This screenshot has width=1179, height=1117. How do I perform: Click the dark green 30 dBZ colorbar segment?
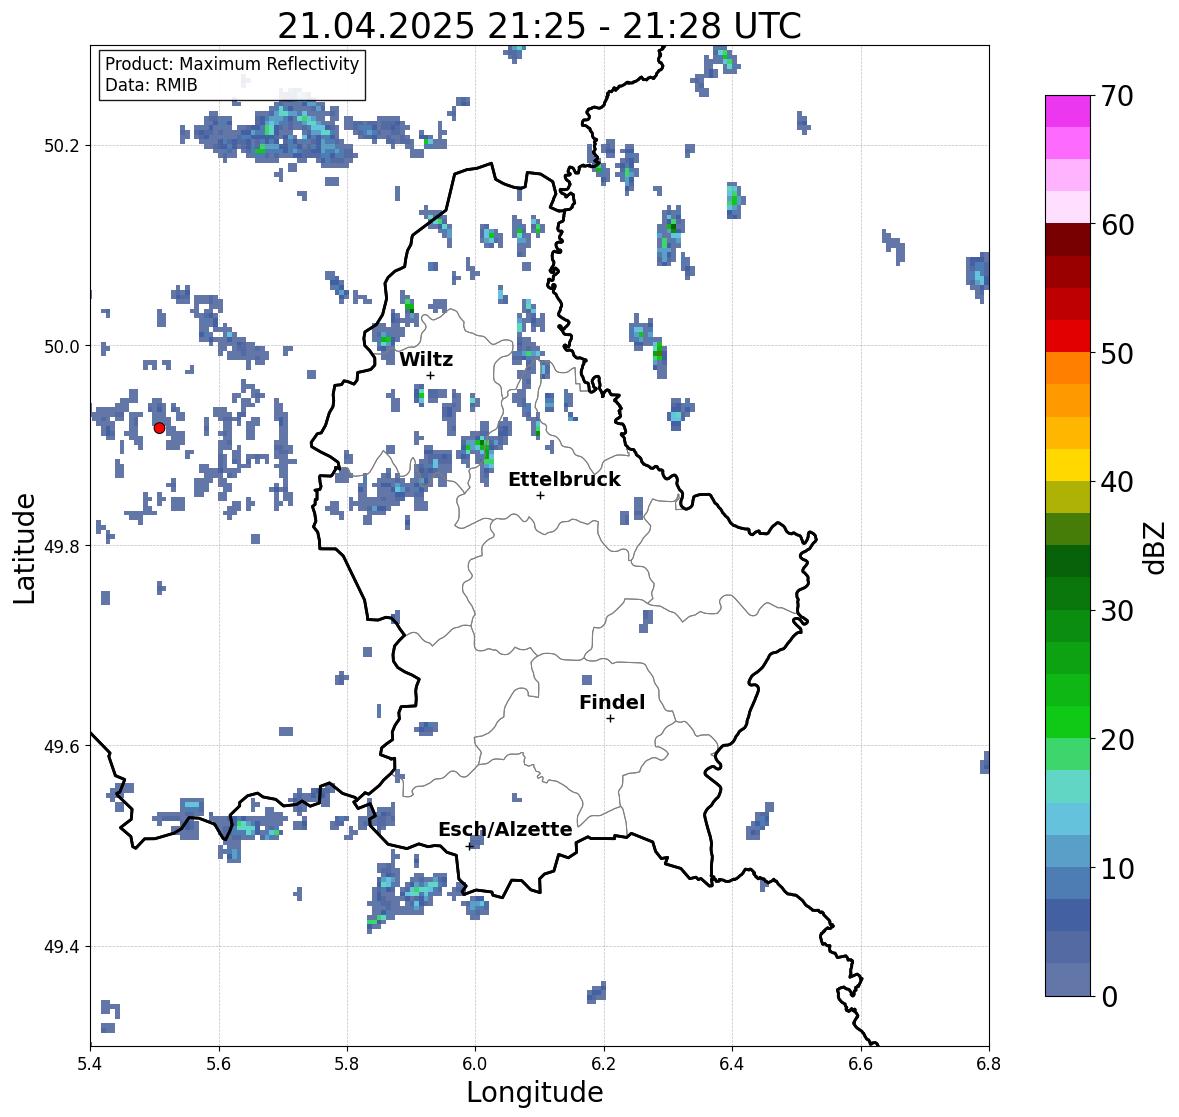pos(1068,593)
